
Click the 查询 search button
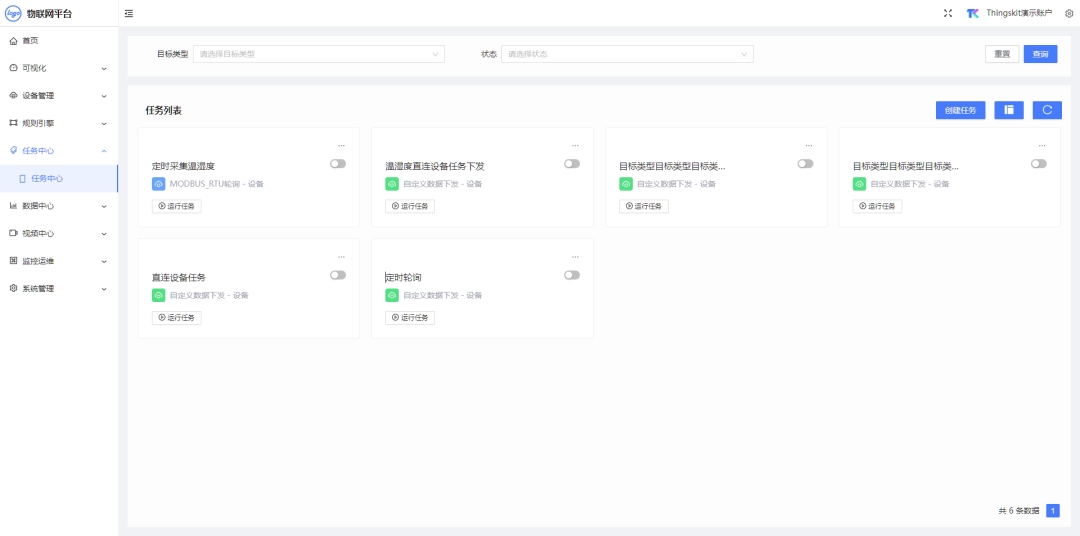1040,54
